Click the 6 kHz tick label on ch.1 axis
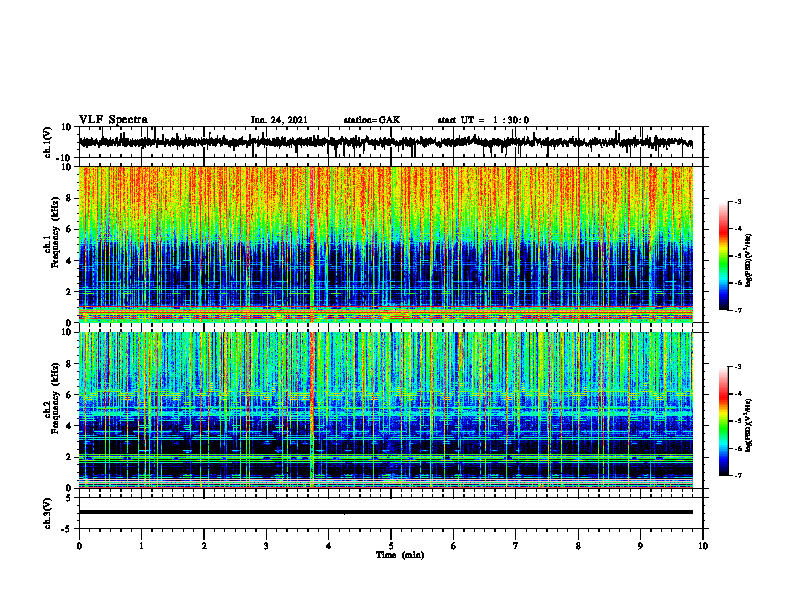This screenshot has width=792, height=612. (x=69, y=229)
